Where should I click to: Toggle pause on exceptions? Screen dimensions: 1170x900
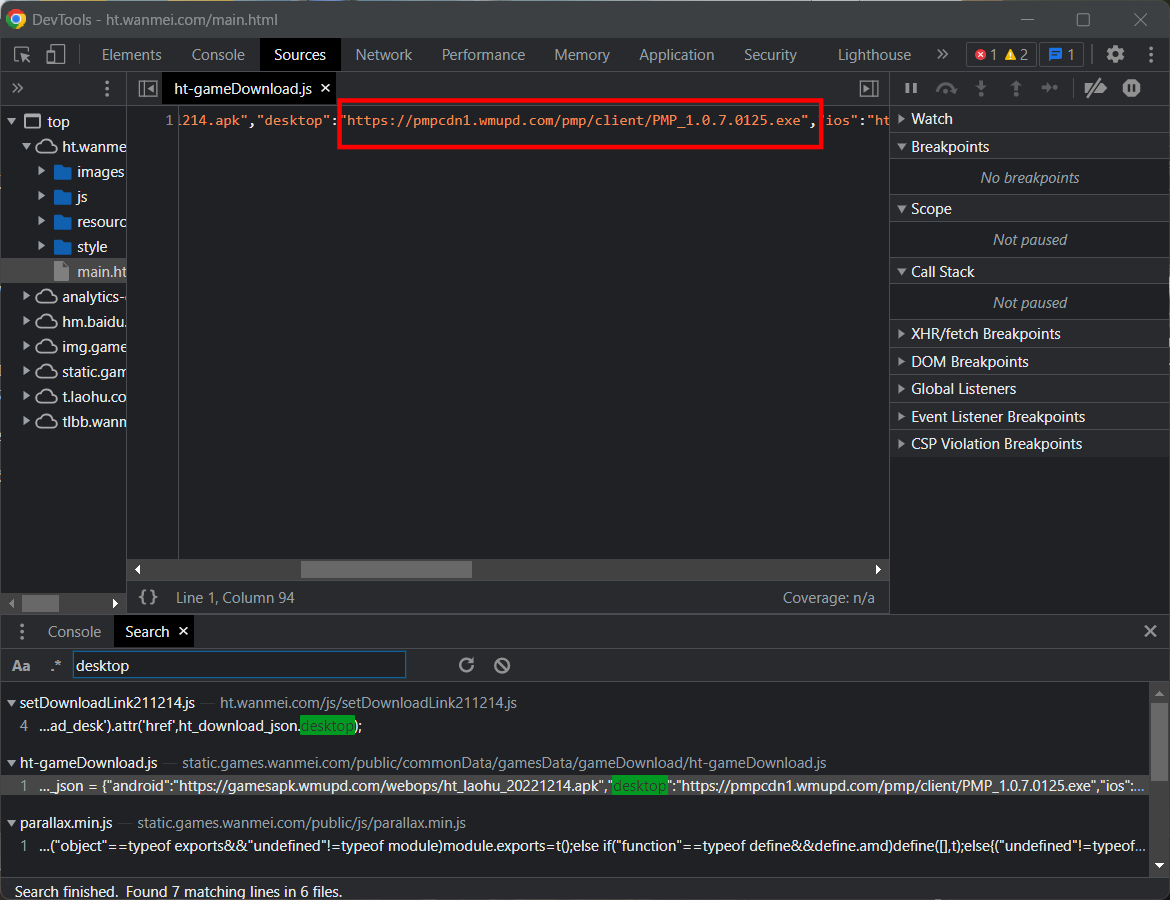point(1131,88)
